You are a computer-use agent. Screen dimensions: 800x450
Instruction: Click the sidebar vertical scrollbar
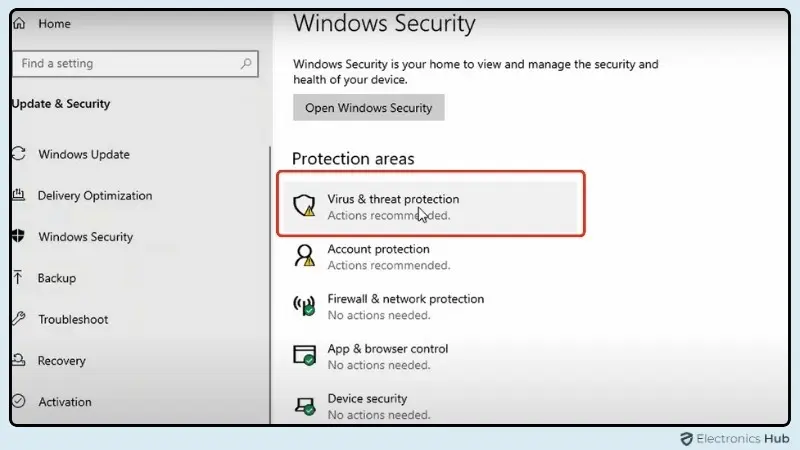coord(269,280)
